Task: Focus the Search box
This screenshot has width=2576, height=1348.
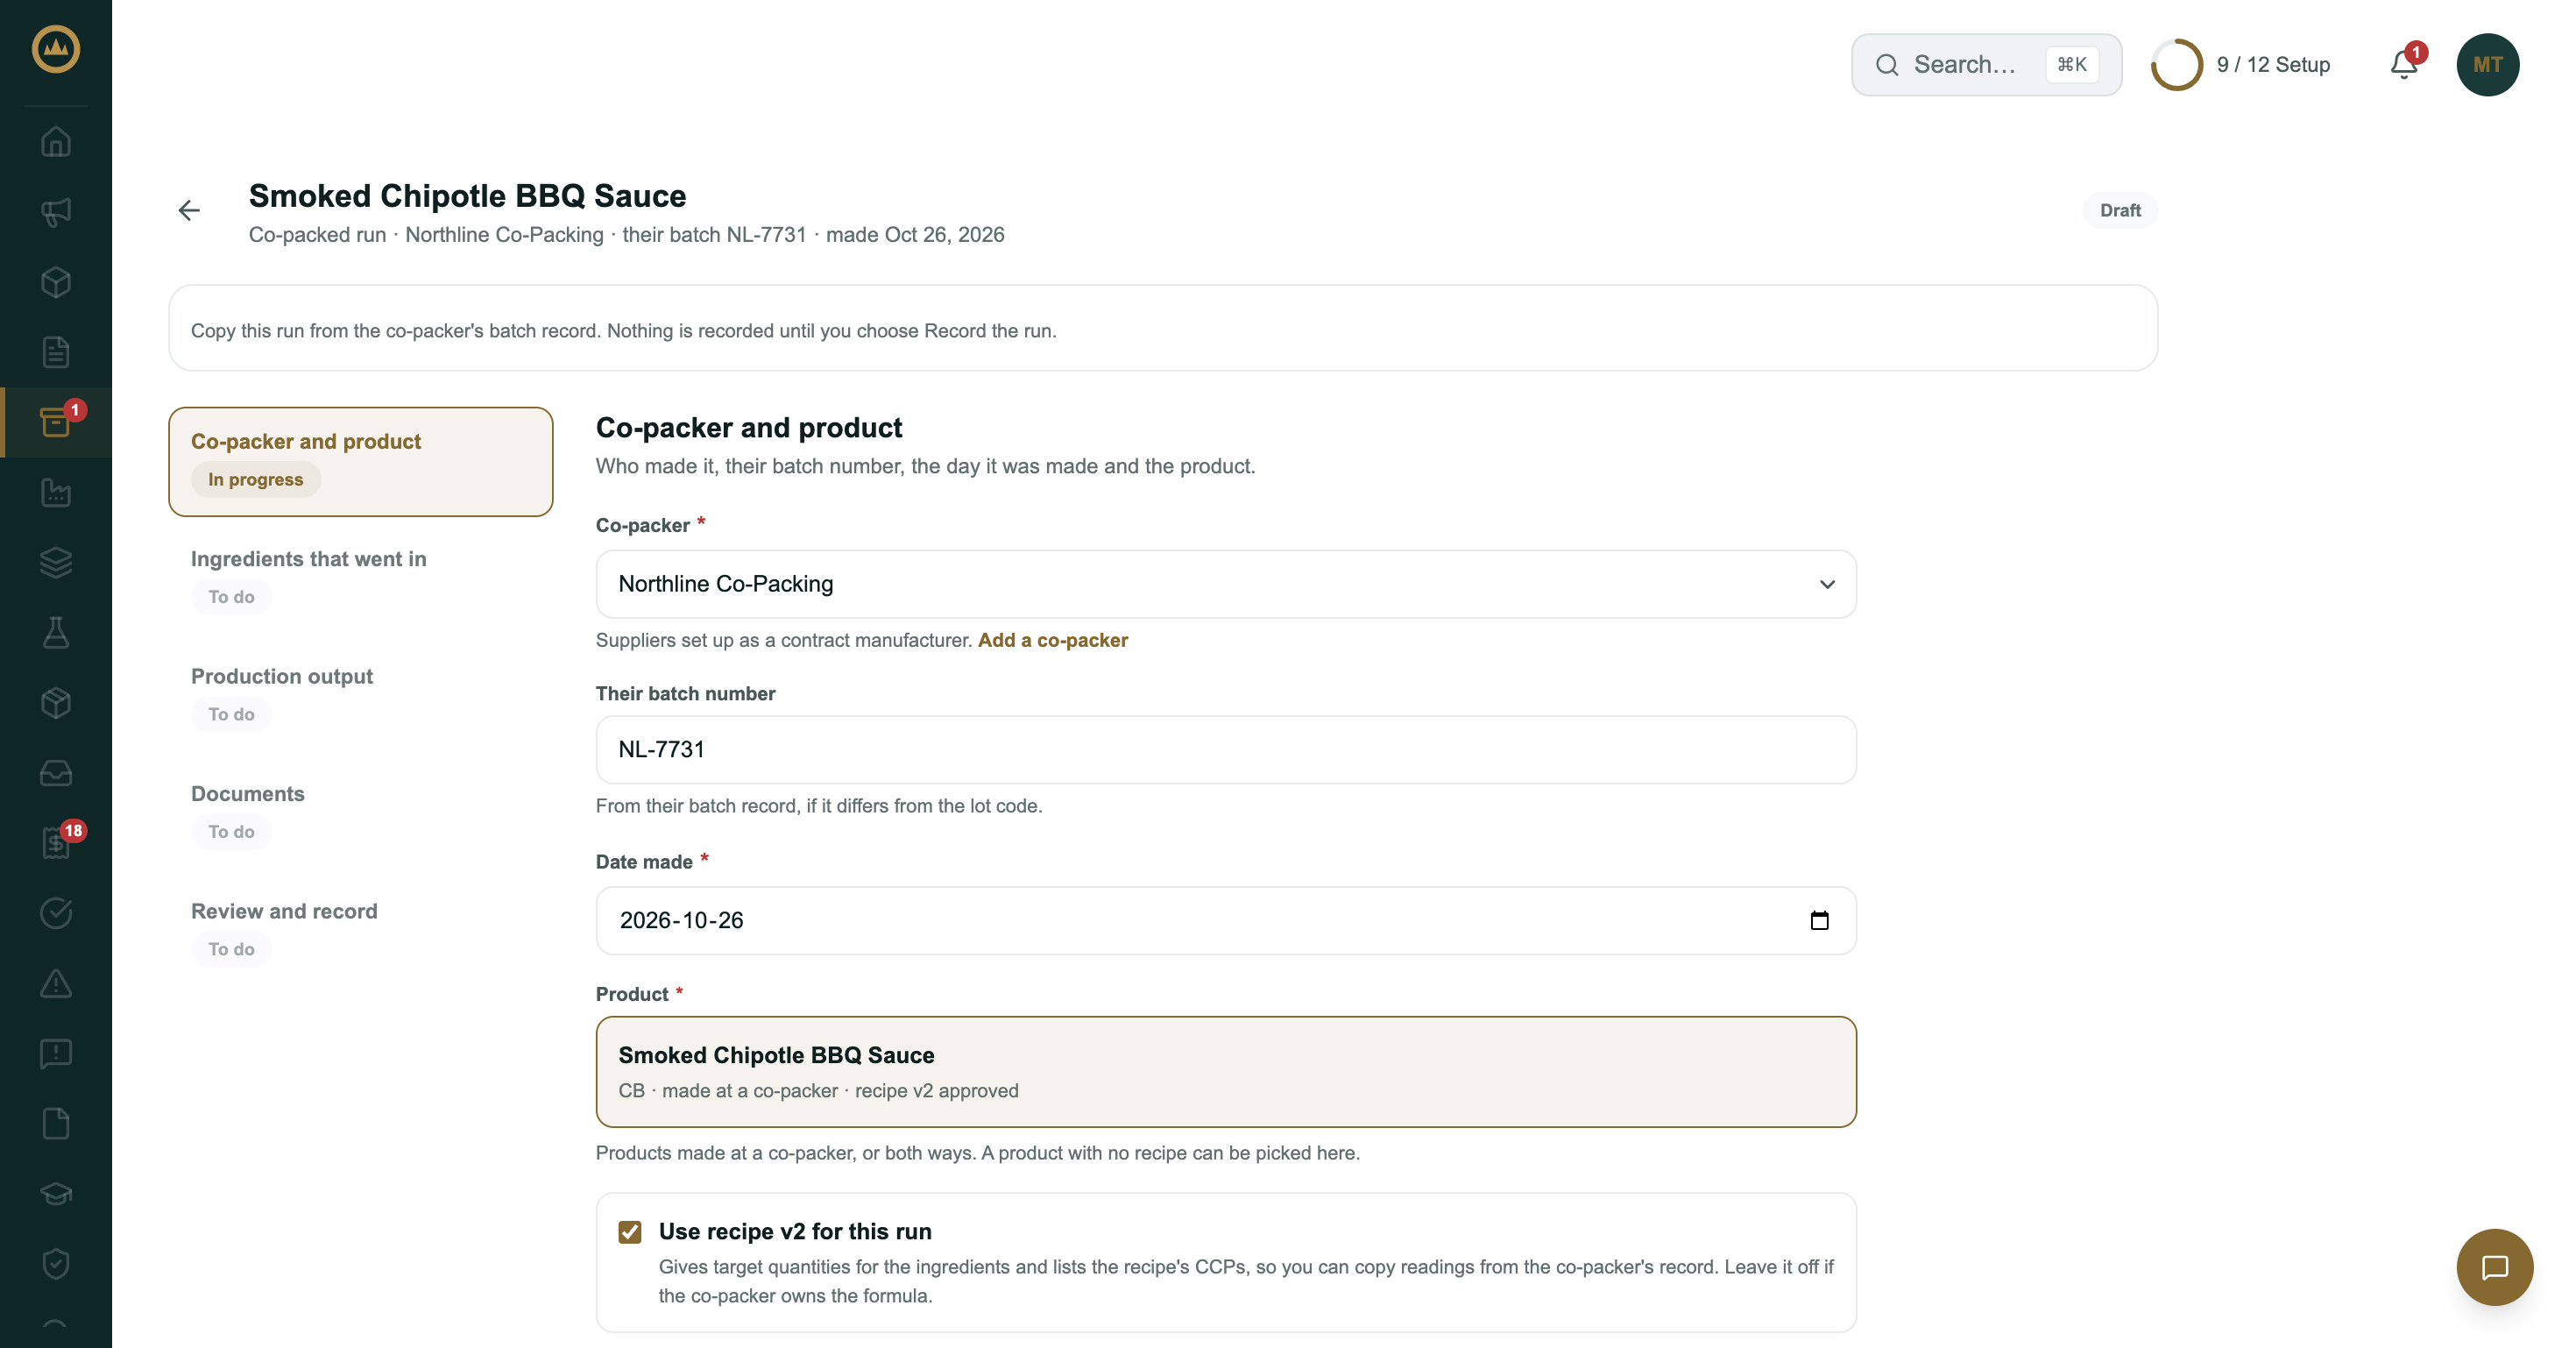Action: 1986,65
